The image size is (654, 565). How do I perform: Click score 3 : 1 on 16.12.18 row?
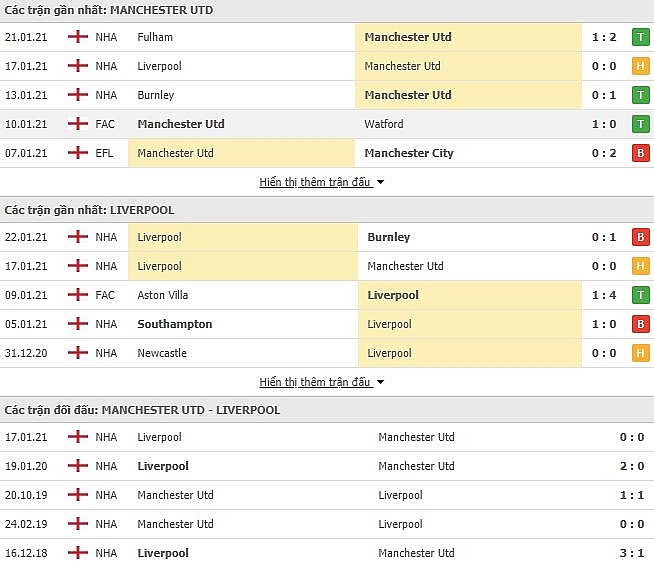tap(631, 553)
